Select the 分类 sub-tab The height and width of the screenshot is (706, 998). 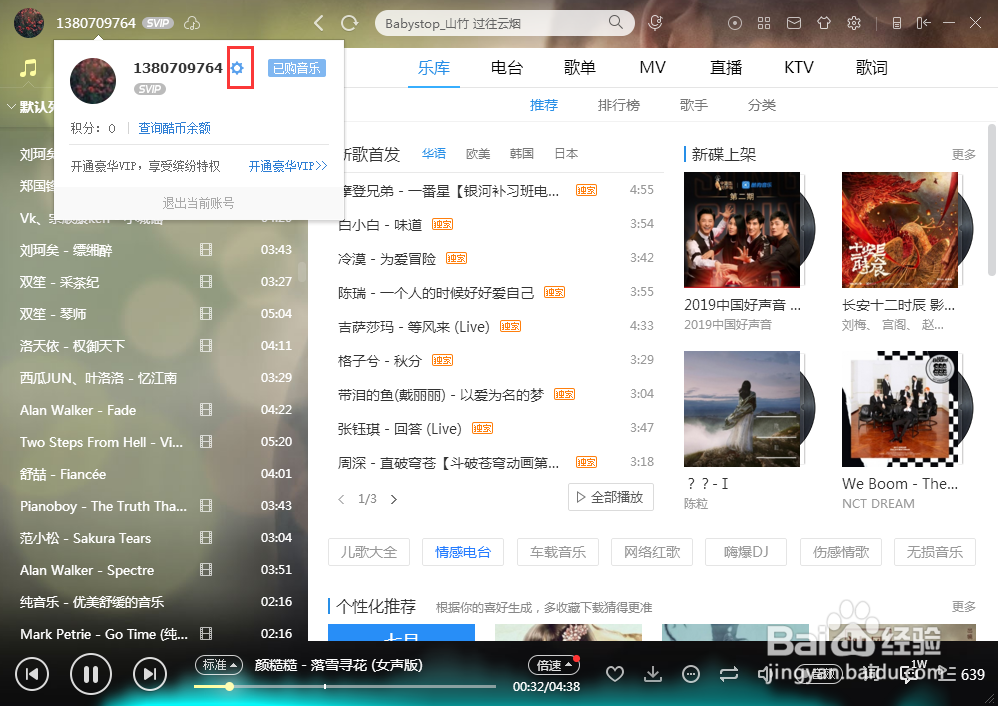(x=761, y=105)
